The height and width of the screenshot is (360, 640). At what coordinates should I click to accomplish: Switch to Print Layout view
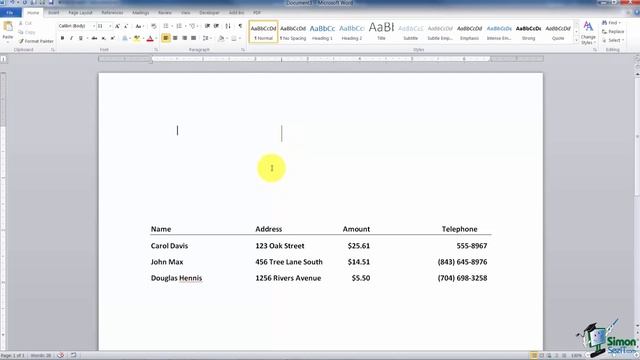point(533,356)
